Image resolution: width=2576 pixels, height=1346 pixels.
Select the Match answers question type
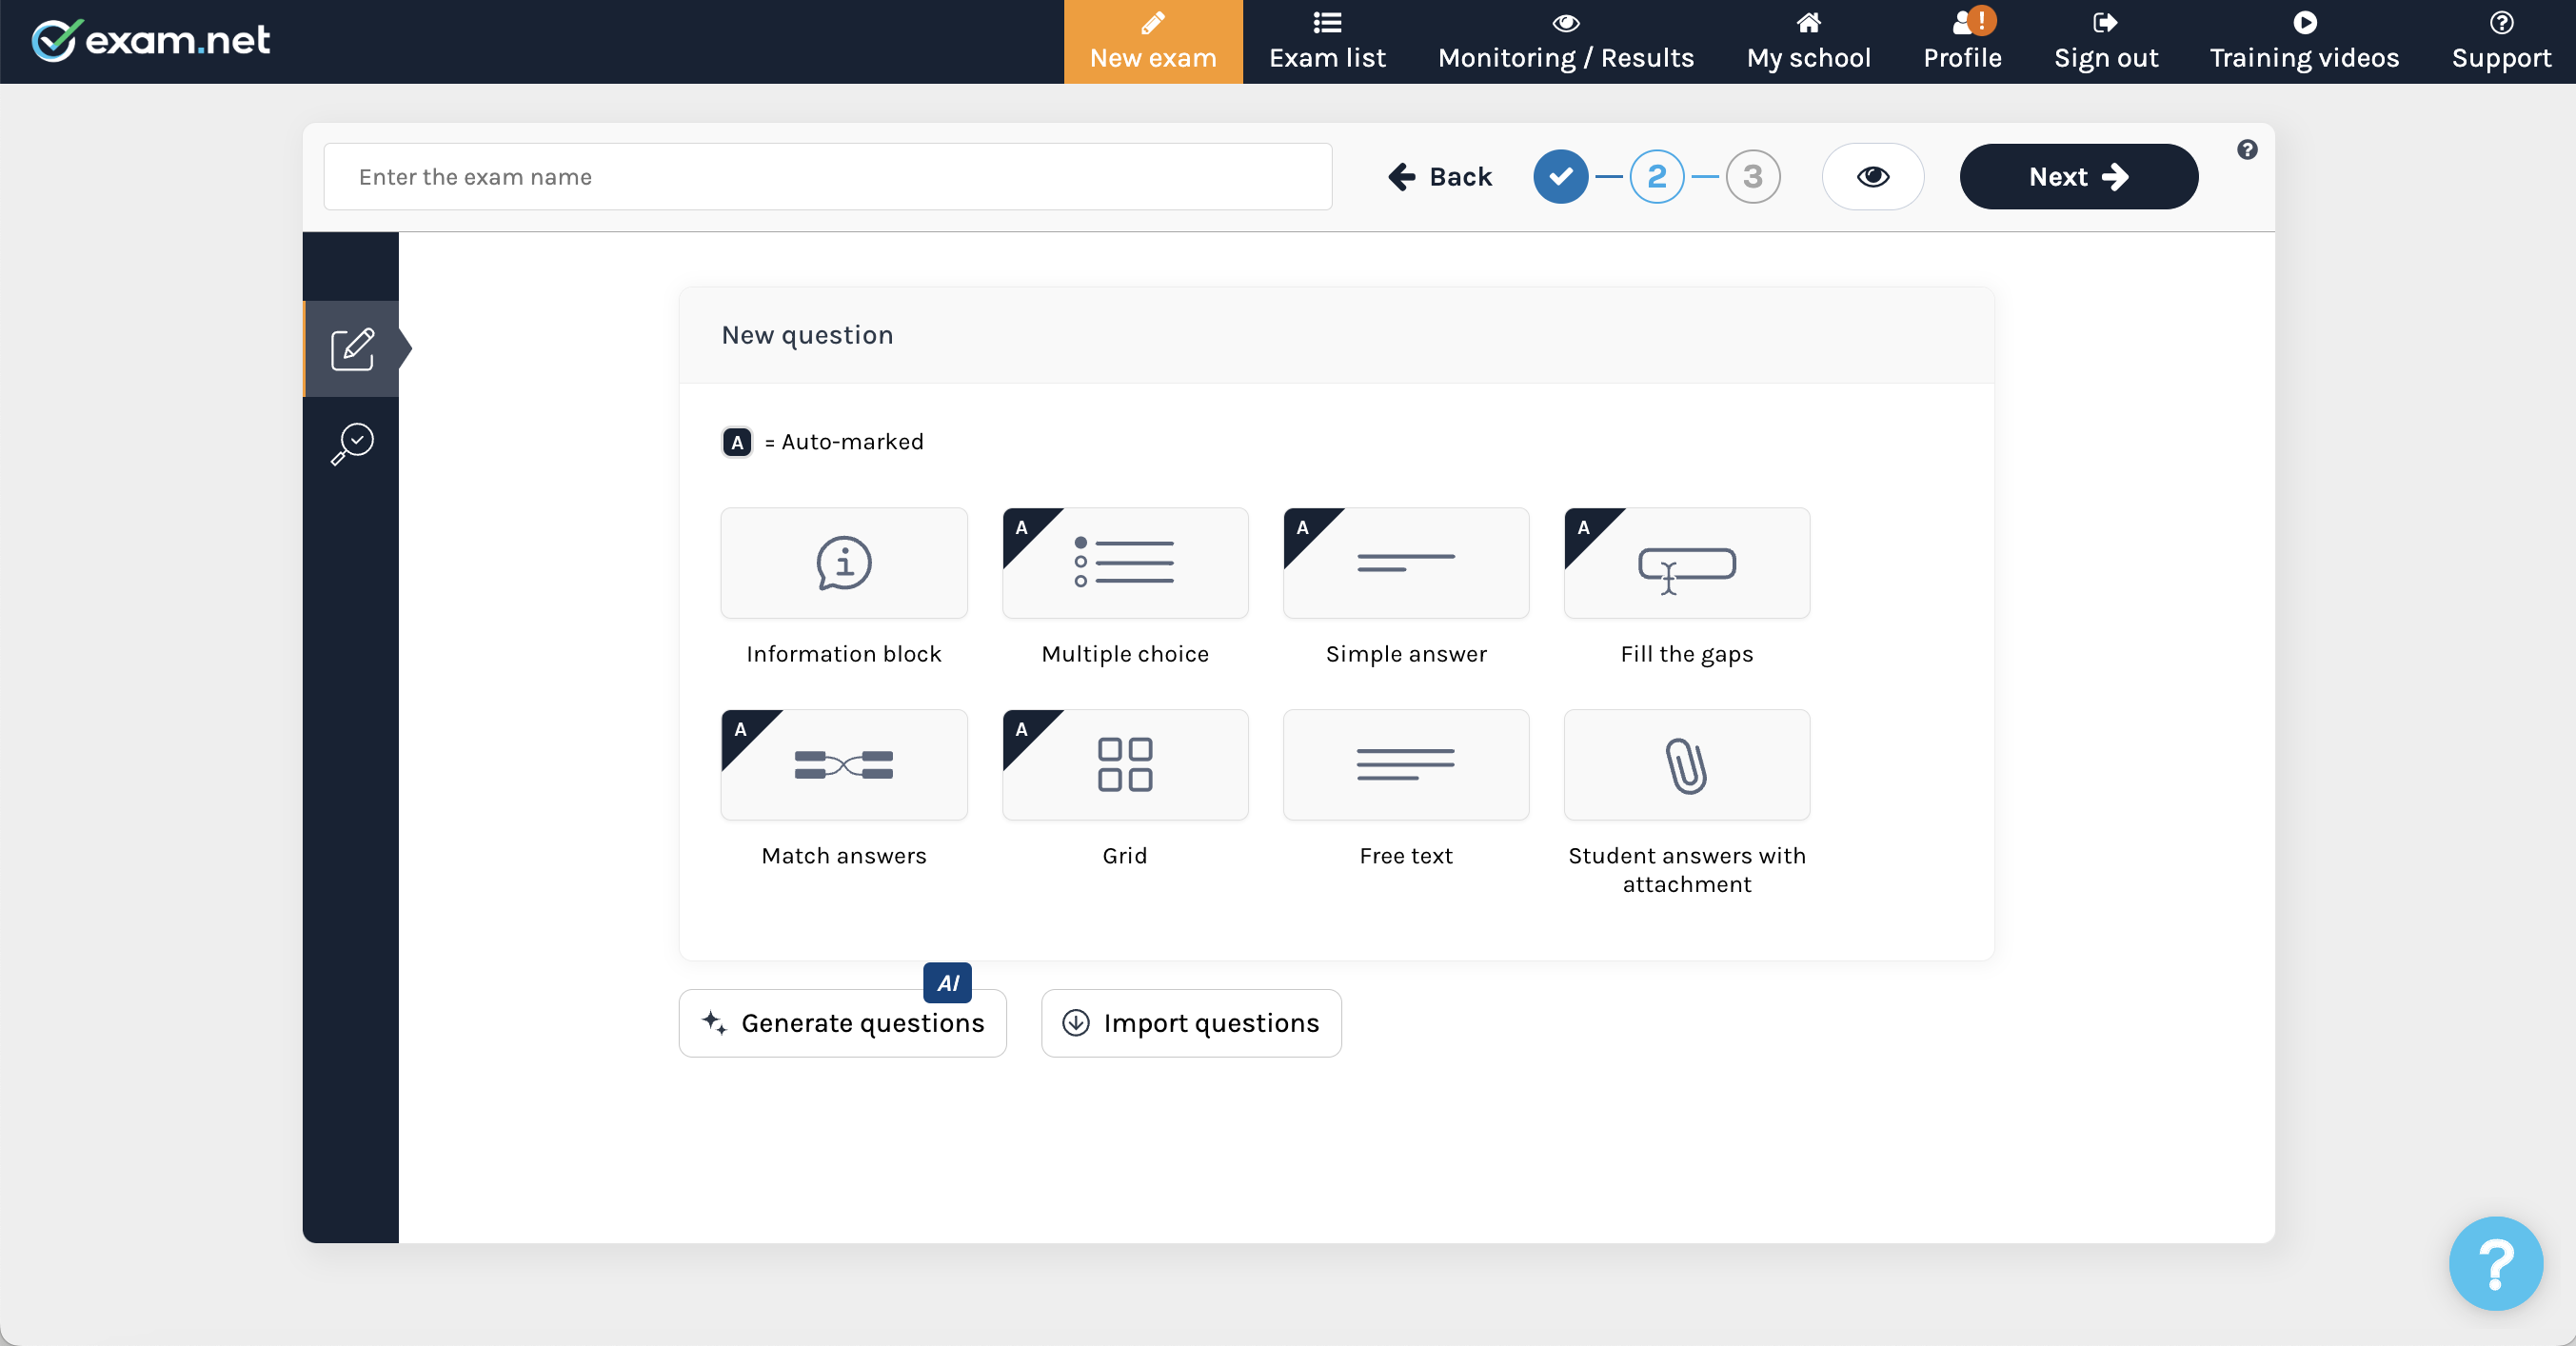click(x=843, y=765)
